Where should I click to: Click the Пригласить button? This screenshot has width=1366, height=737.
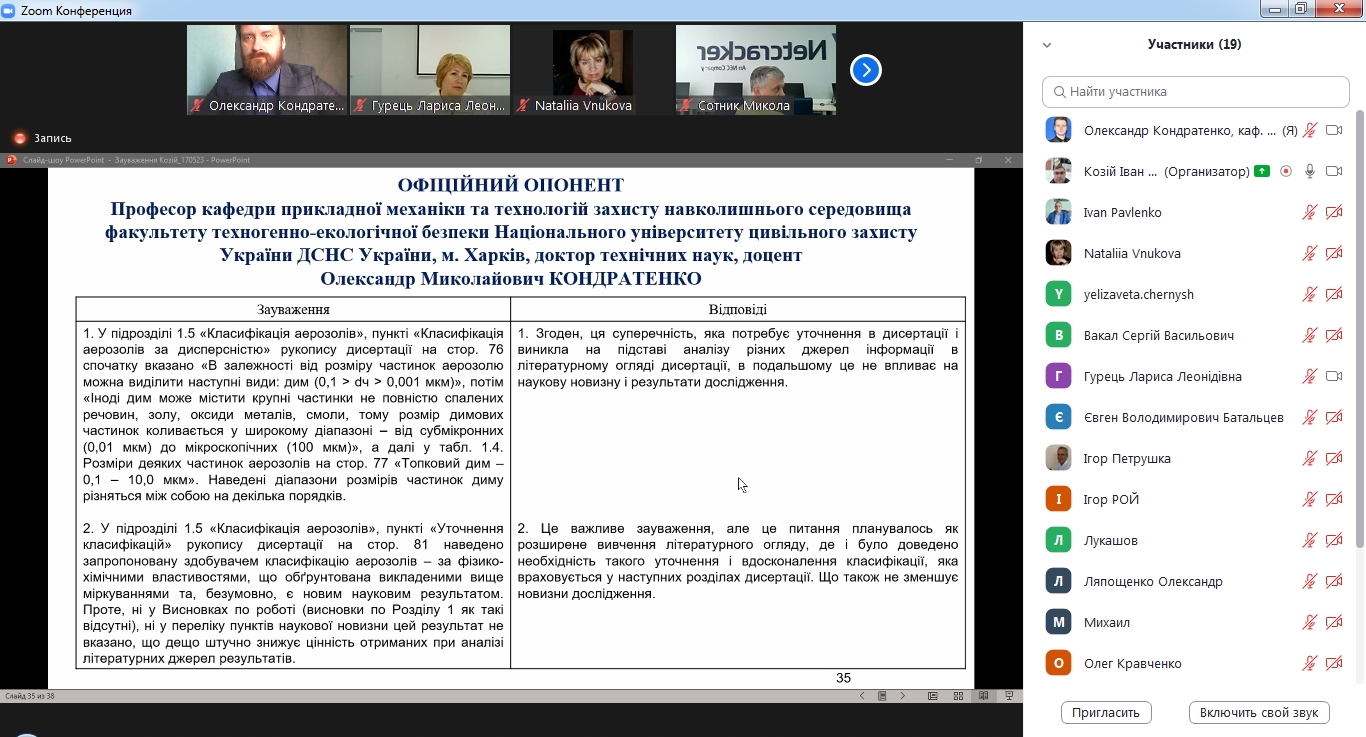[1106, 713]
